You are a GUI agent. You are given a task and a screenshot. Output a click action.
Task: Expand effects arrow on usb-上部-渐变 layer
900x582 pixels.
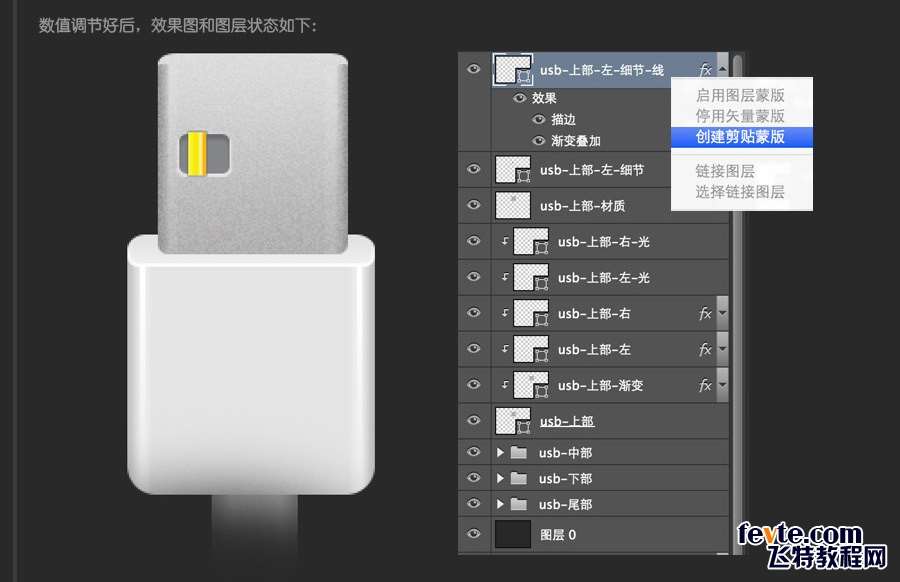click(x=723, y=385)
